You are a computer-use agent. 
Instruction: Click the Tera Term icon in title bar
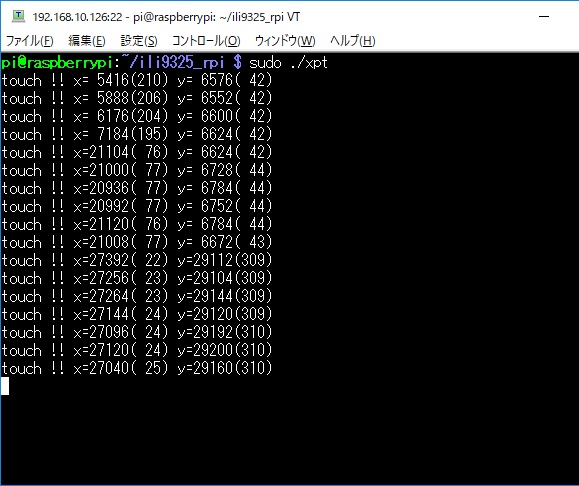[18, 17]
